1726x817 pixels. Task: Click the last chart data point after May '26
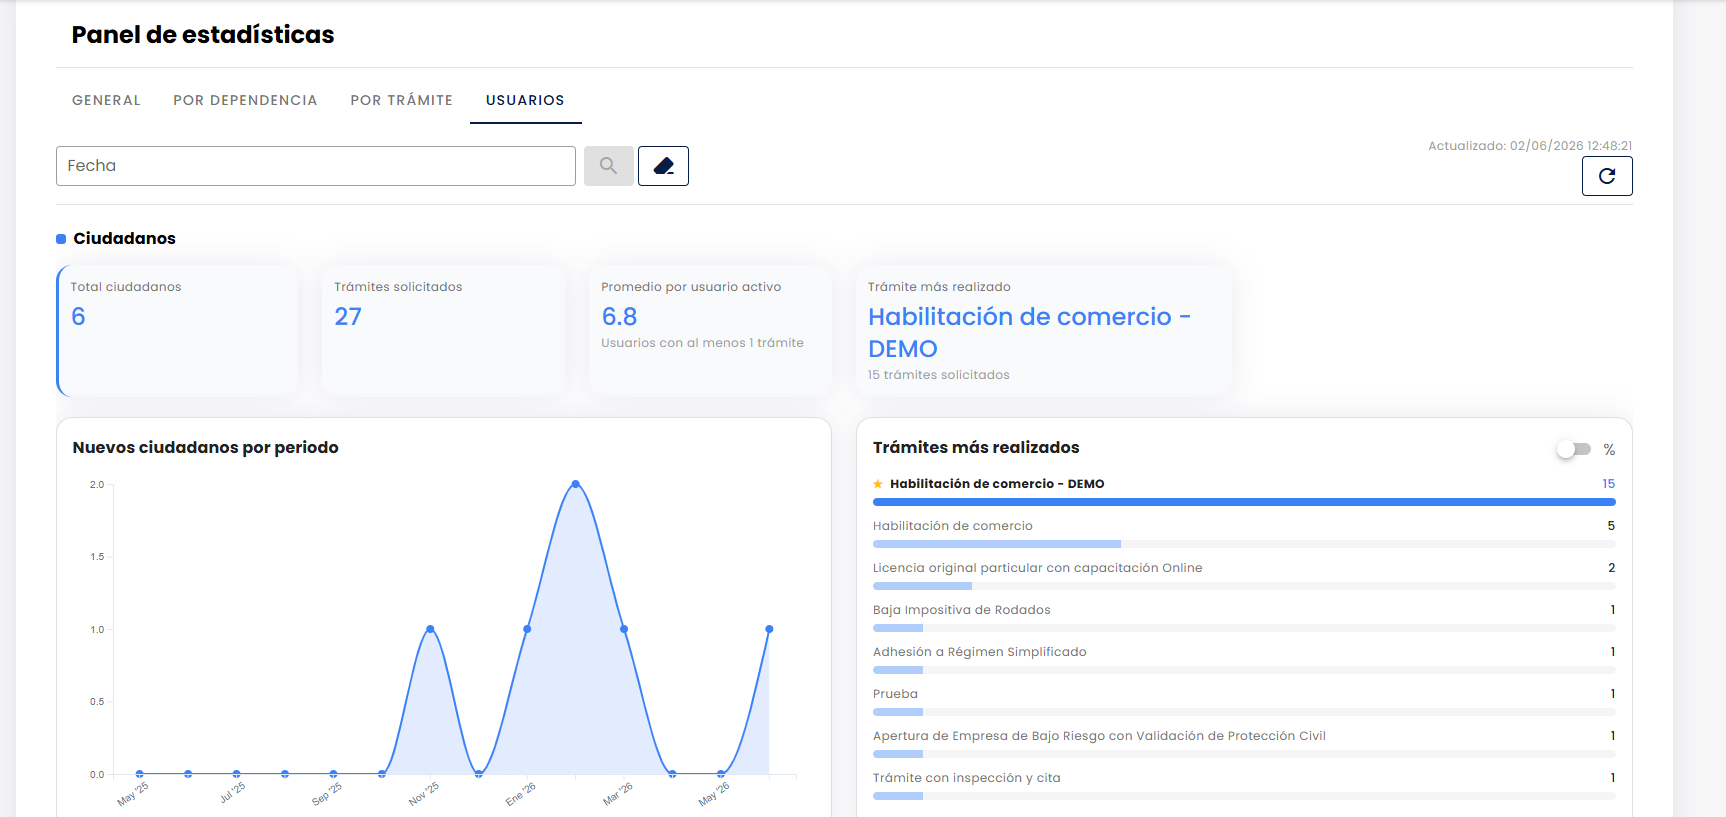click(769, 629)
